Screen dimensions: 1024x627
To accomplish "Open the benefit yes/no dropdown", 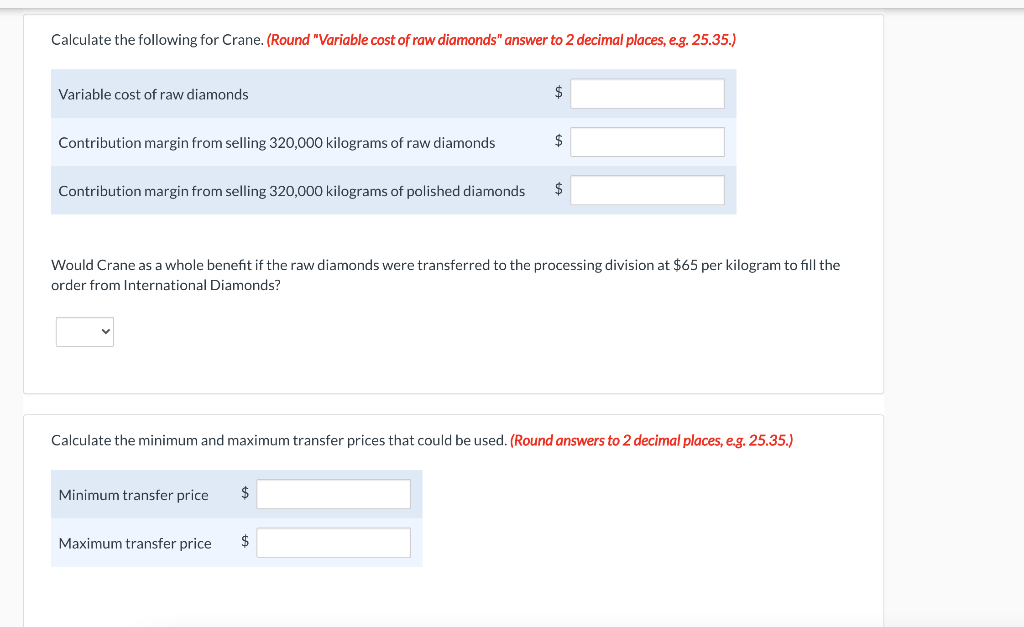I will click(85, 332).
